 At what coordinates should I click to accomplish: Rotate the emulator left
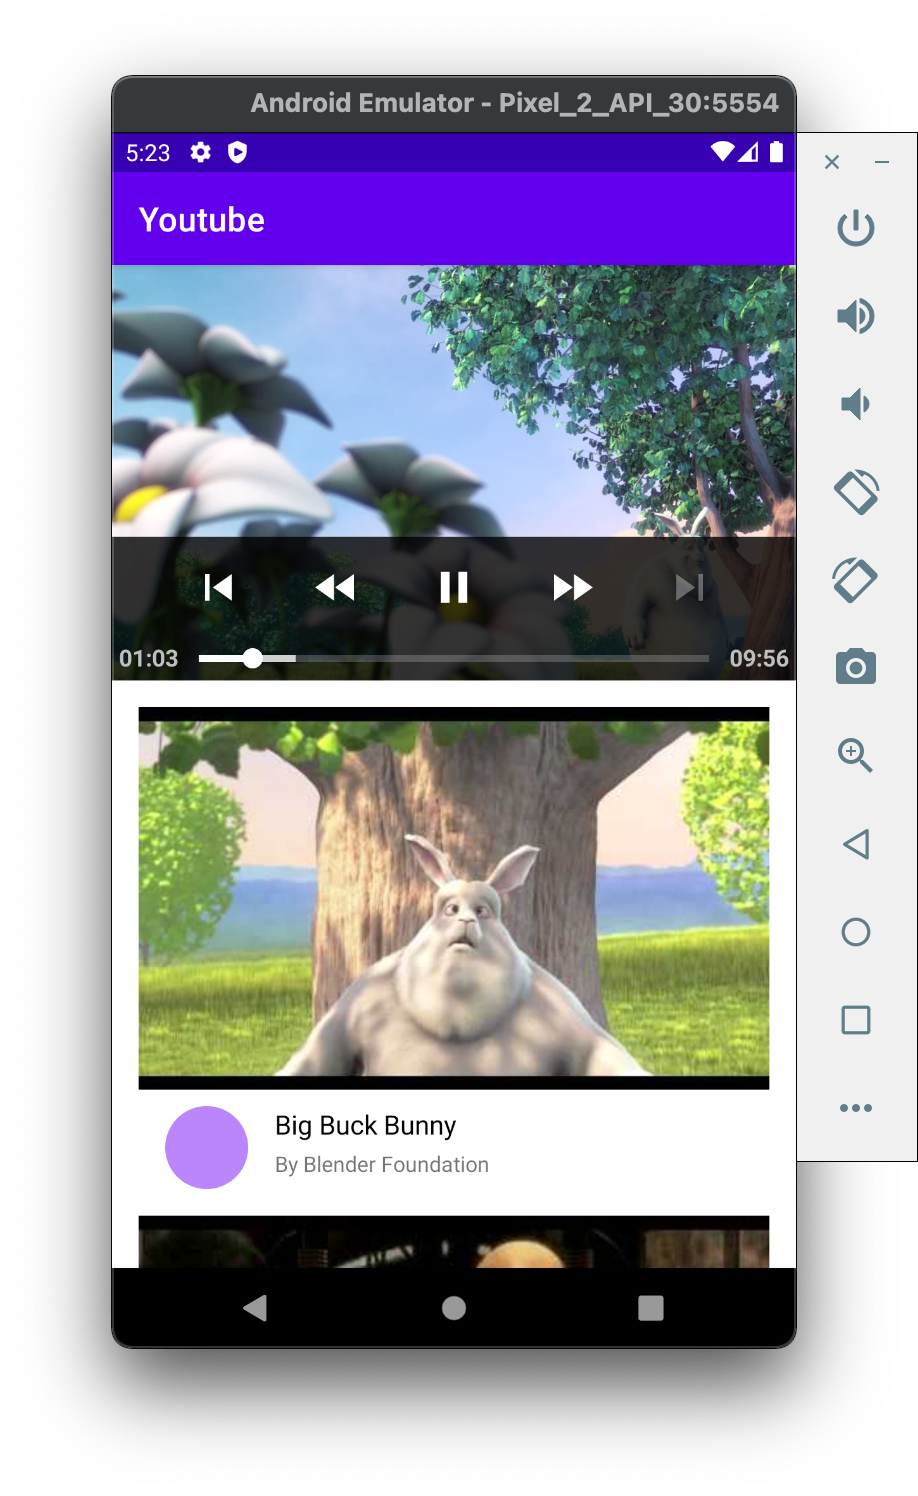(x=856, y=492)
